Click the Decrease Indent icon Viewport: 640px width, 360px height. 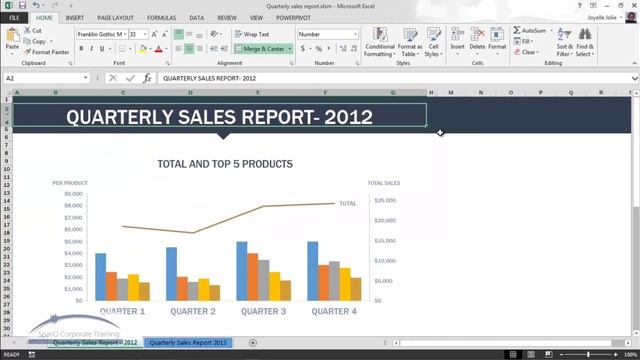pos(213,49)
